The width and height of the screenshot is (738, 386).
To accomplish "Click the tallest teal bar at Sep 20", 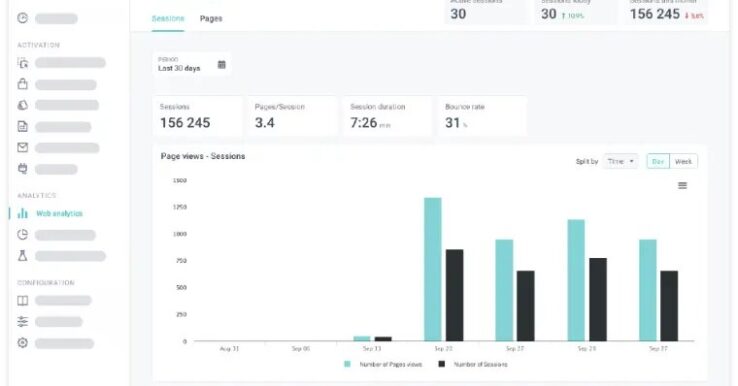I will (x=433, y=269).
